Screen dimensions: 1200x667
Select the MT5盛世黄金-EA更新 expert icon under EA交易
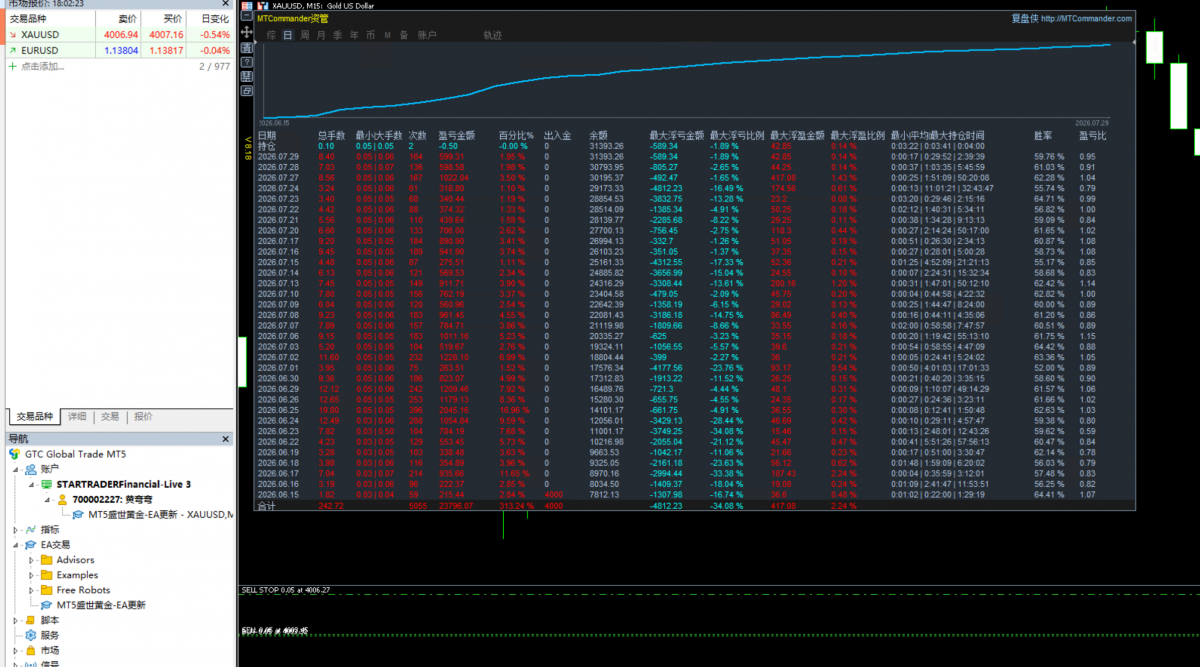47,605
